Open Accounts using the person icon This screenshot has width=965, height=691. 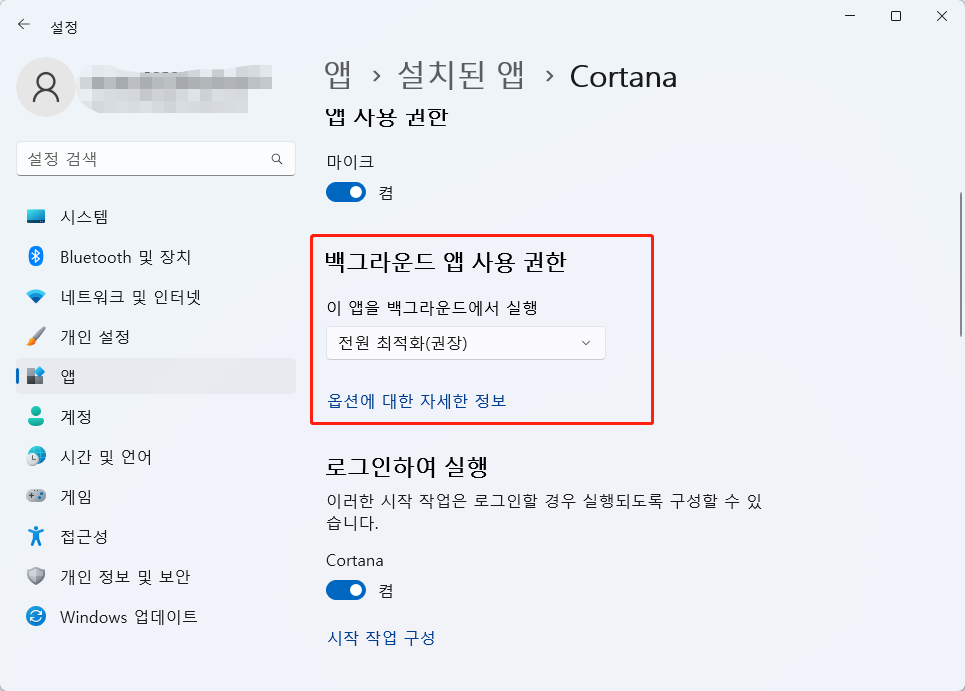pyautogui.click(x=36, y=416)
